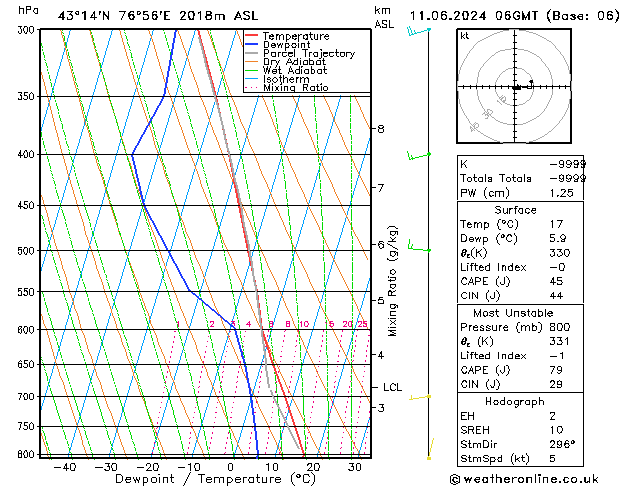Click the yellow wind barb at 700 hPa
The width and height of the screenshot is (629, 486).
click(420, 397)
